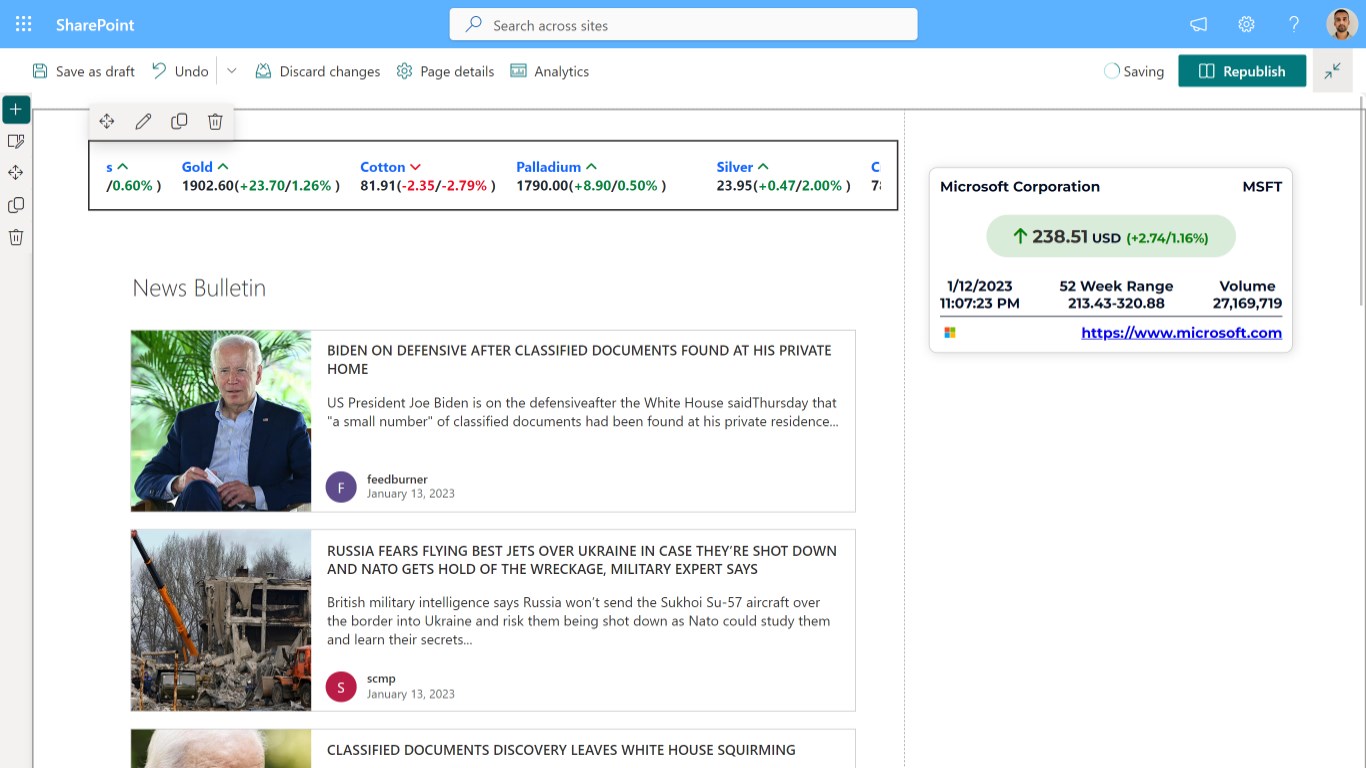
Task: Select the Gold ticker item
Action: [x=261, y=176]
